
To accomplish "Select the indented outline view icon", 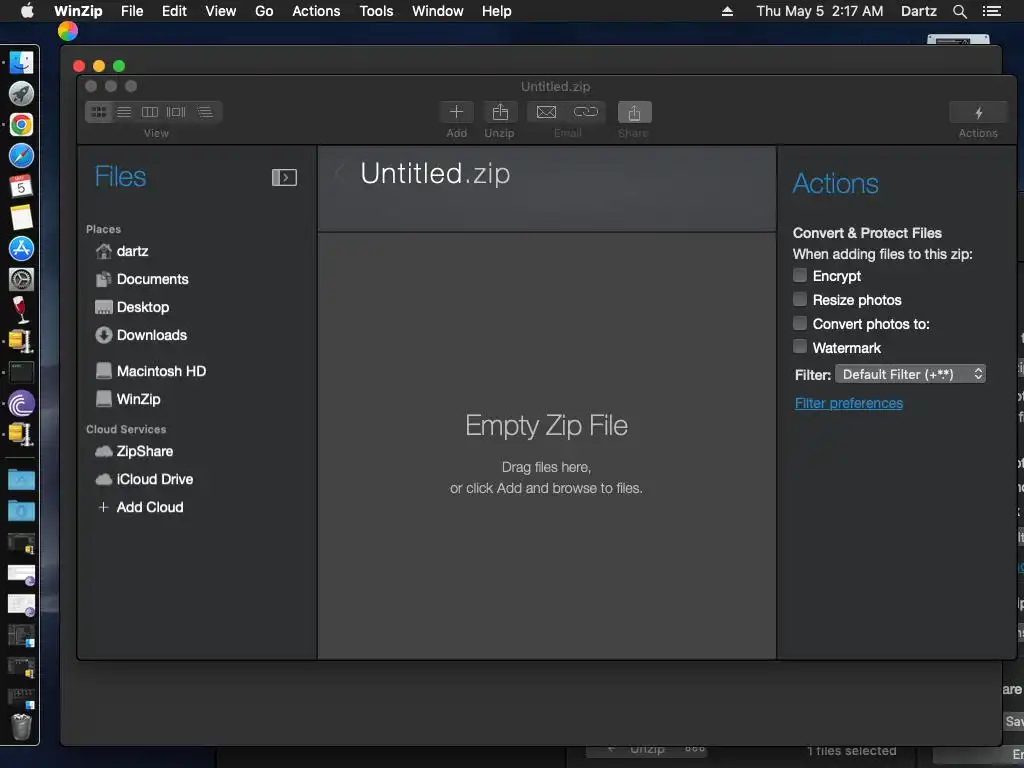I will pyautogui.click(x=204, y=112).
